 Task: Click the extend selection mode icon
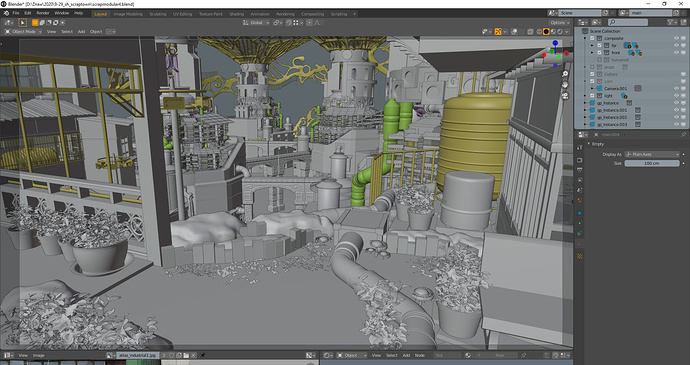pos(42,22)
